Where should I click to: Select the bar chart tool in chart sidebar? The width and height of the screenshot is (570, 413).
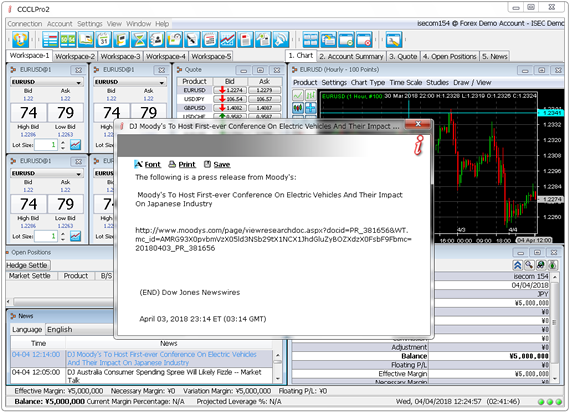point(310,95)
